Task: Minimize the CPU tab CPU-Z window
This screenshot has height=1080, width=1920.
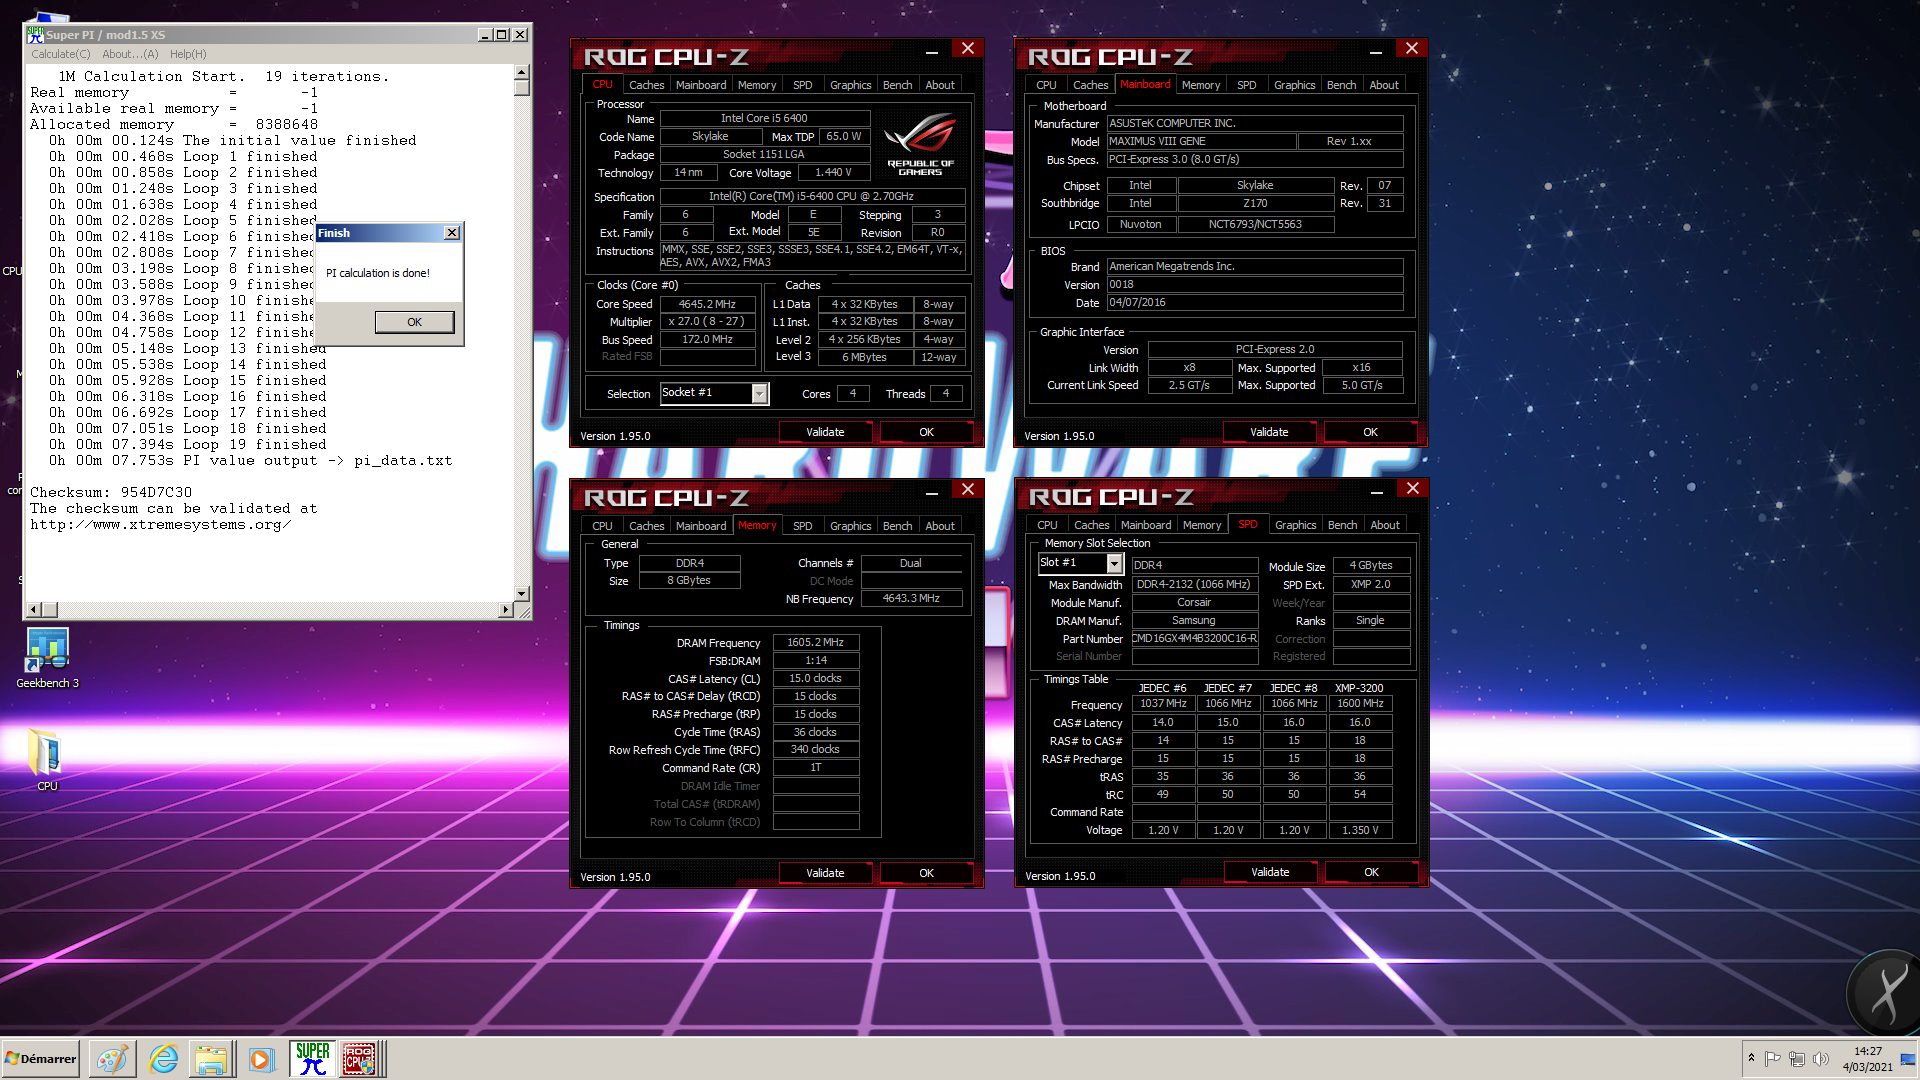Action: point(931,51)
